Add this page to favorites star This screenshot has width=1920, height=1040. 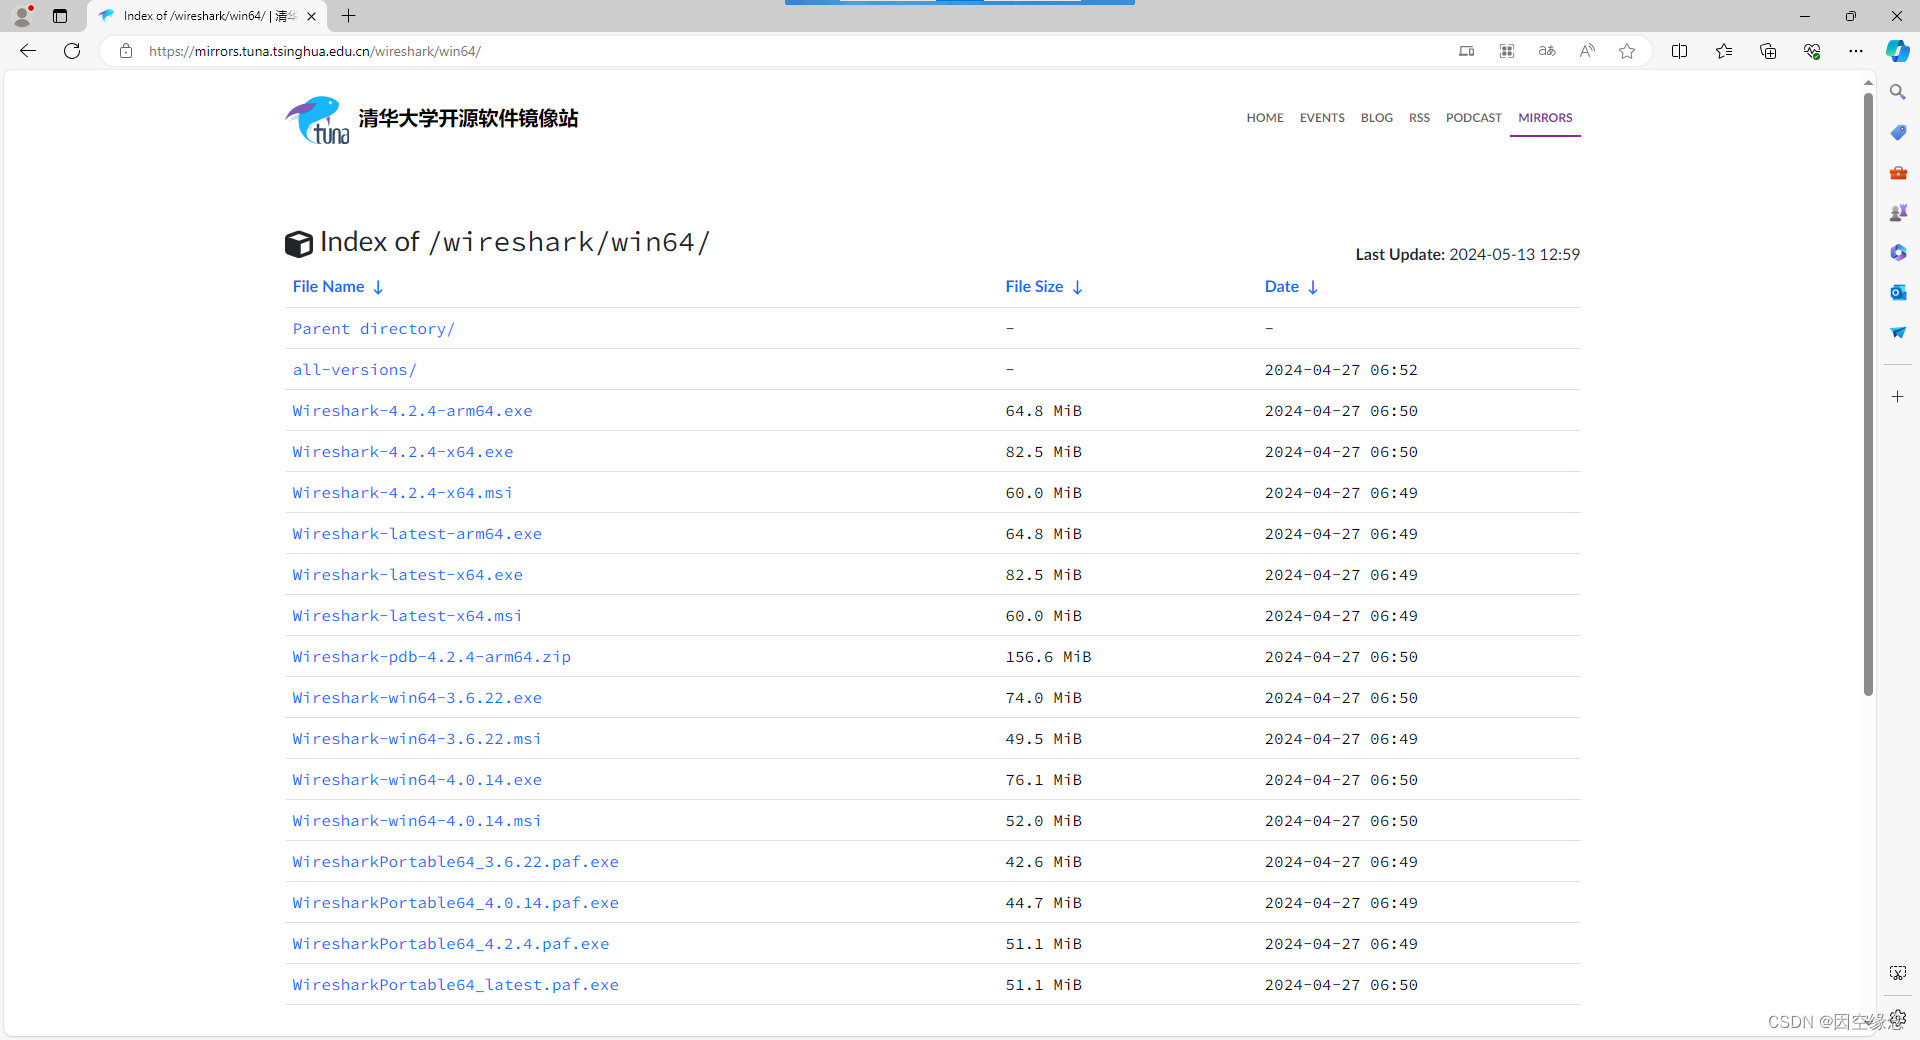pyautogui.click(x=1627, y=51)
